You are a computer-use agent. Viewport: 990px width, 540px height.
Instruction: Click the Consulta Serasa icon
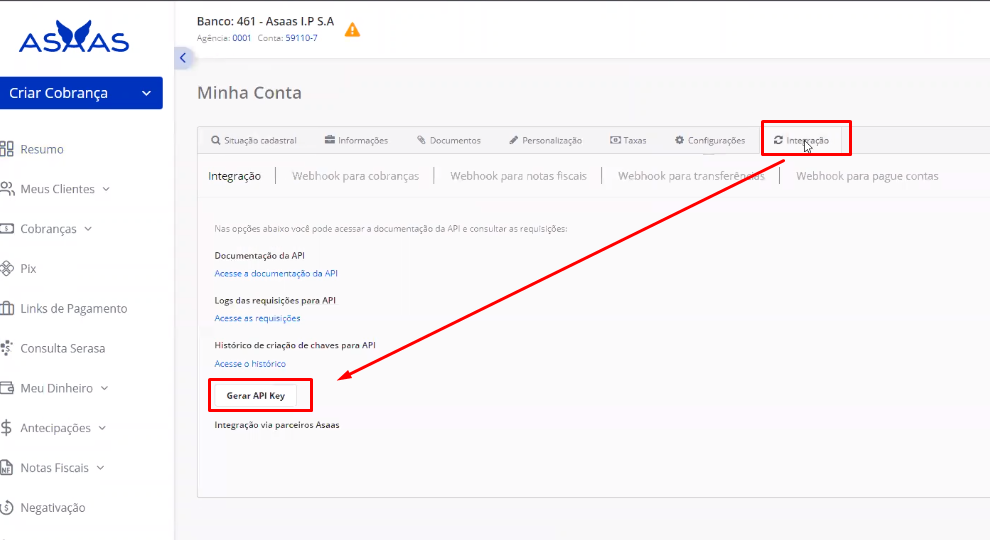[7, 348]
